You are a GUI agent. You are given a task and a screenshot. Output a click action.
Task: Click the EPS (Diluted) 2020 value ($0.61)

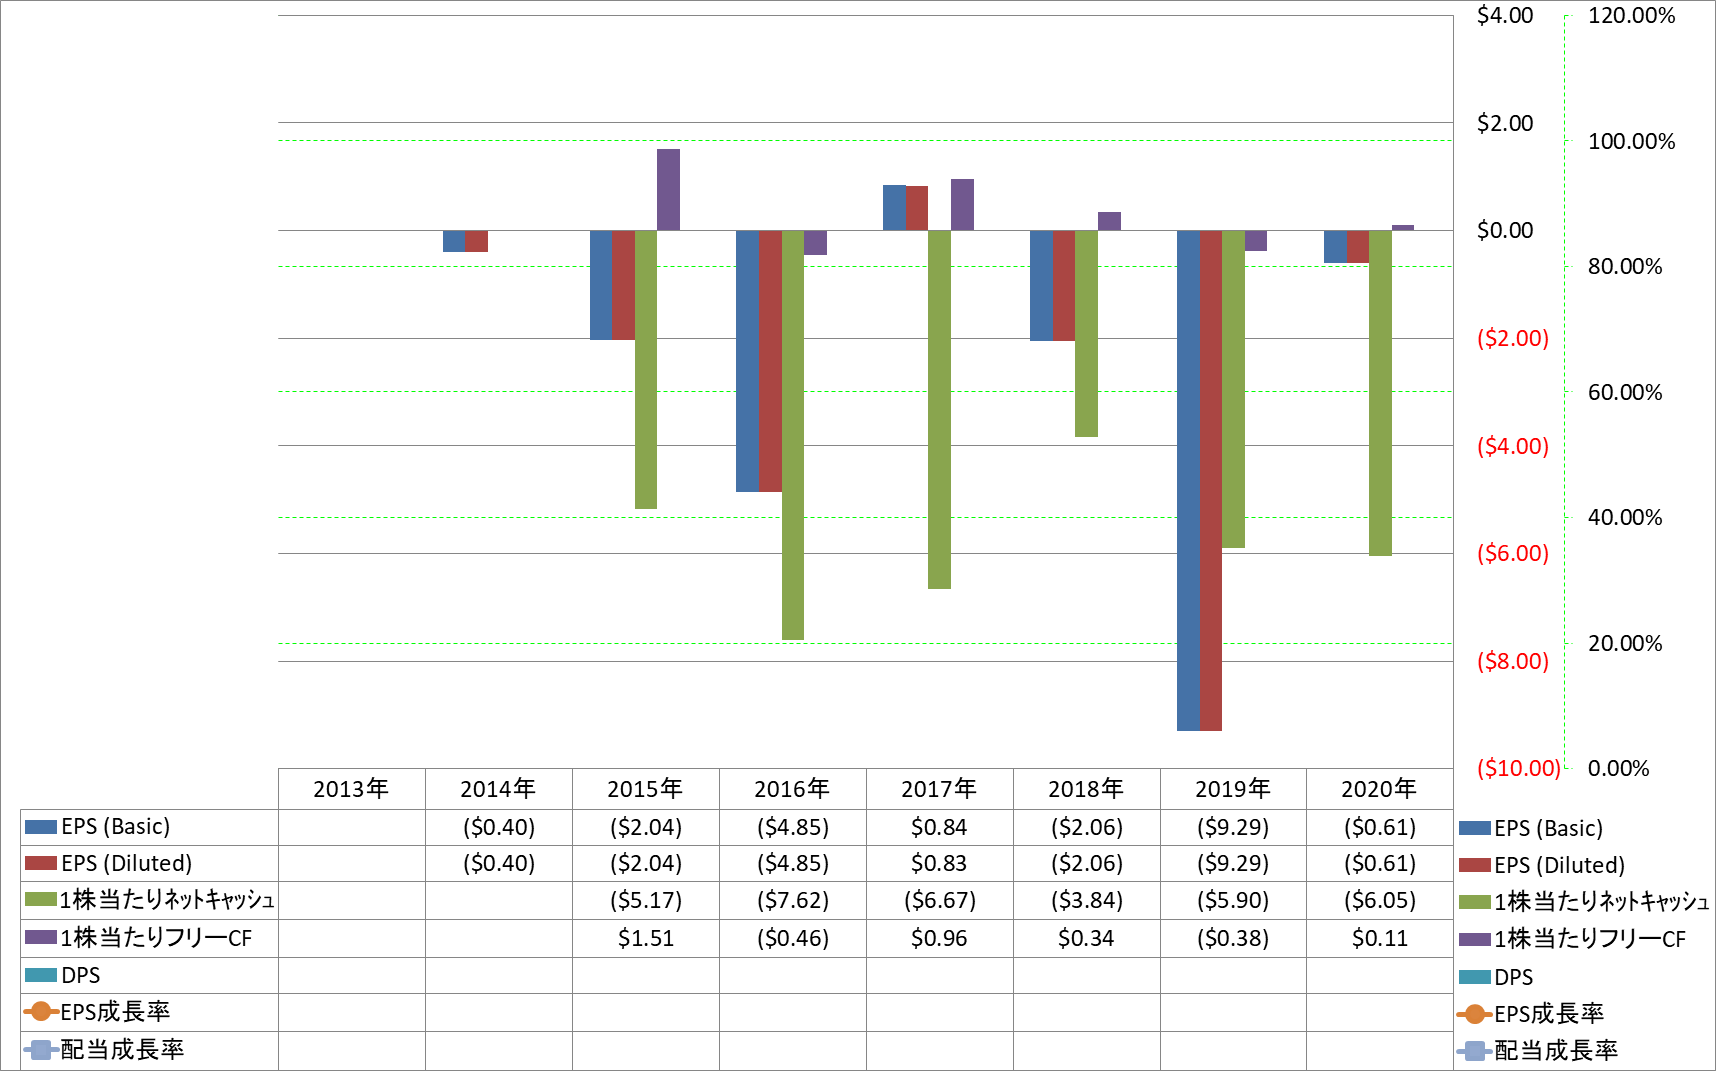pyautogui.click(x=1380, y=864)
